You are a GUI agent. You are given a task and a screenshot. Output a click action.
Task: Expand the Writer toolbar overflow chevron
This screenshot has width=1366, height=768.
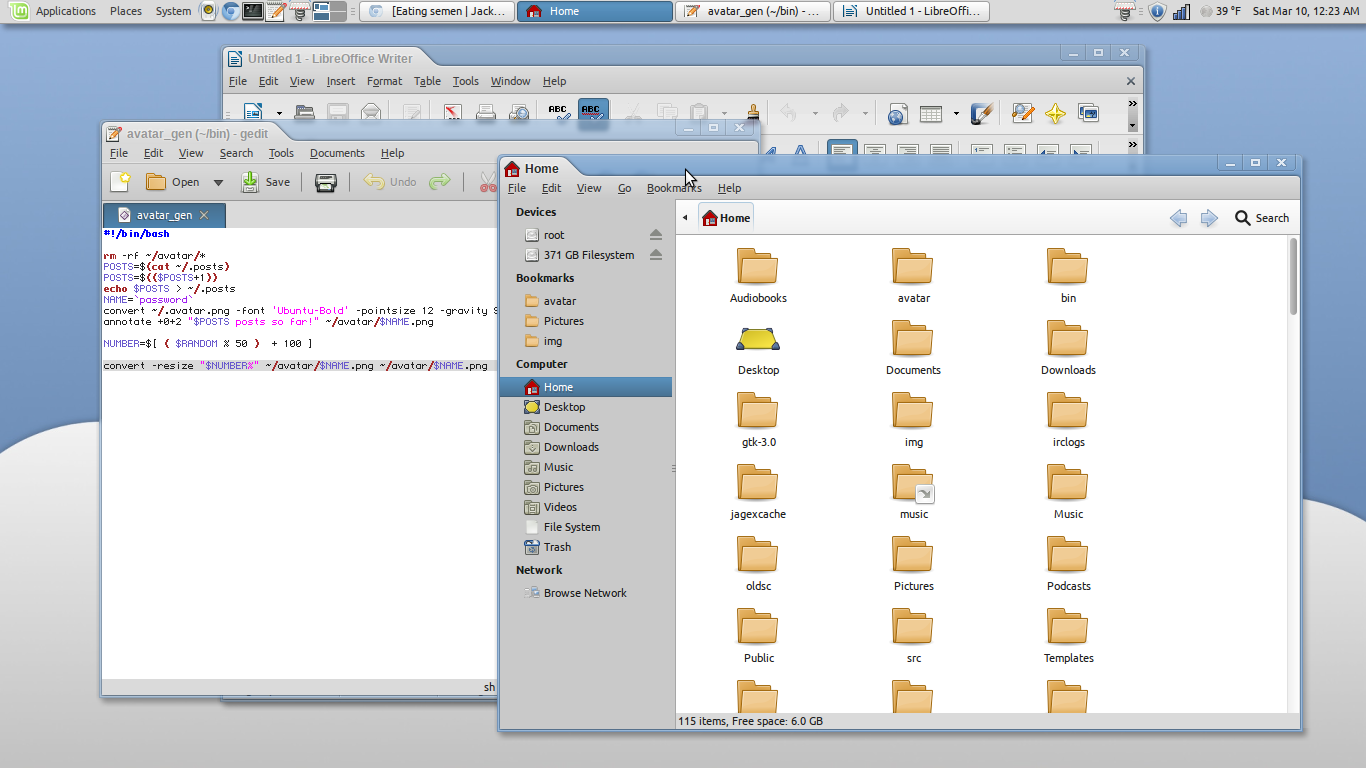1133,103
